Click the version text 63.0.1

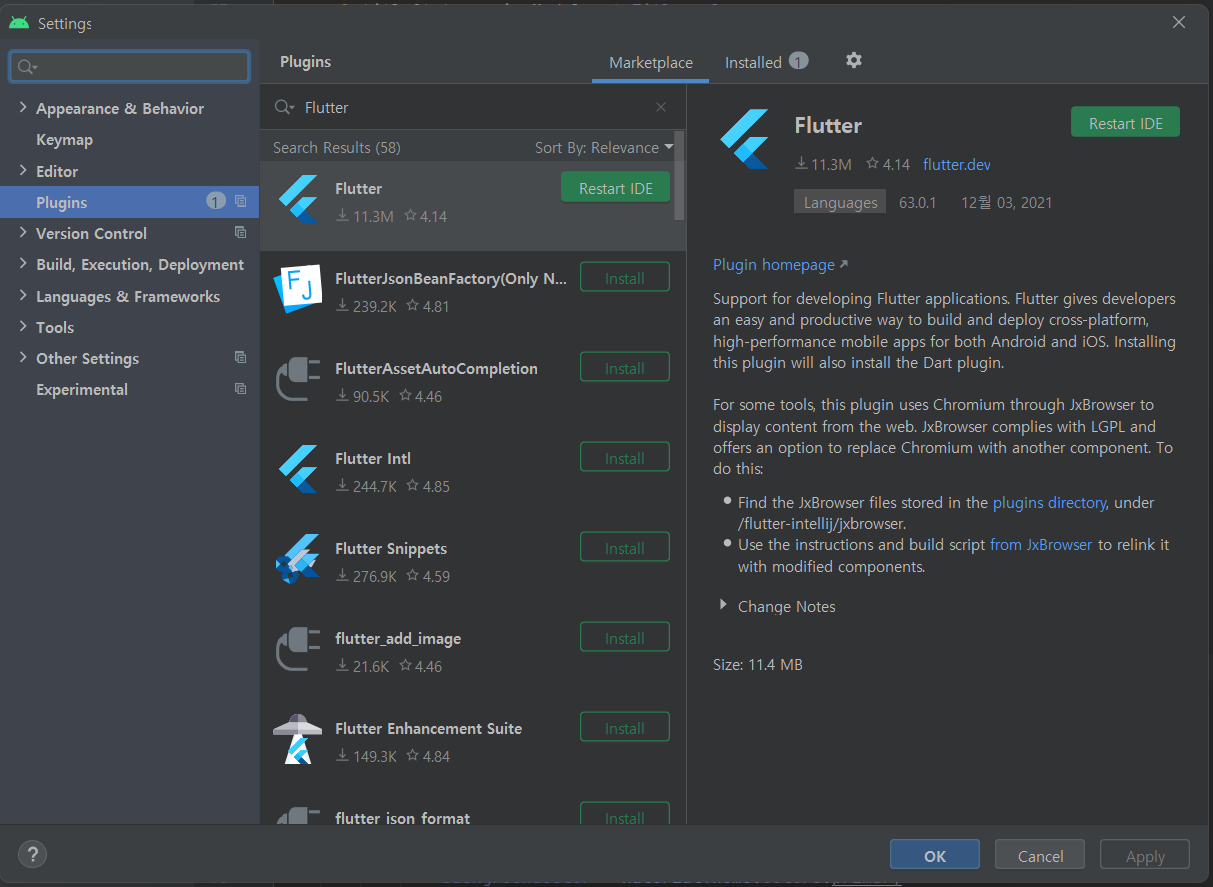tap(917, 202)
